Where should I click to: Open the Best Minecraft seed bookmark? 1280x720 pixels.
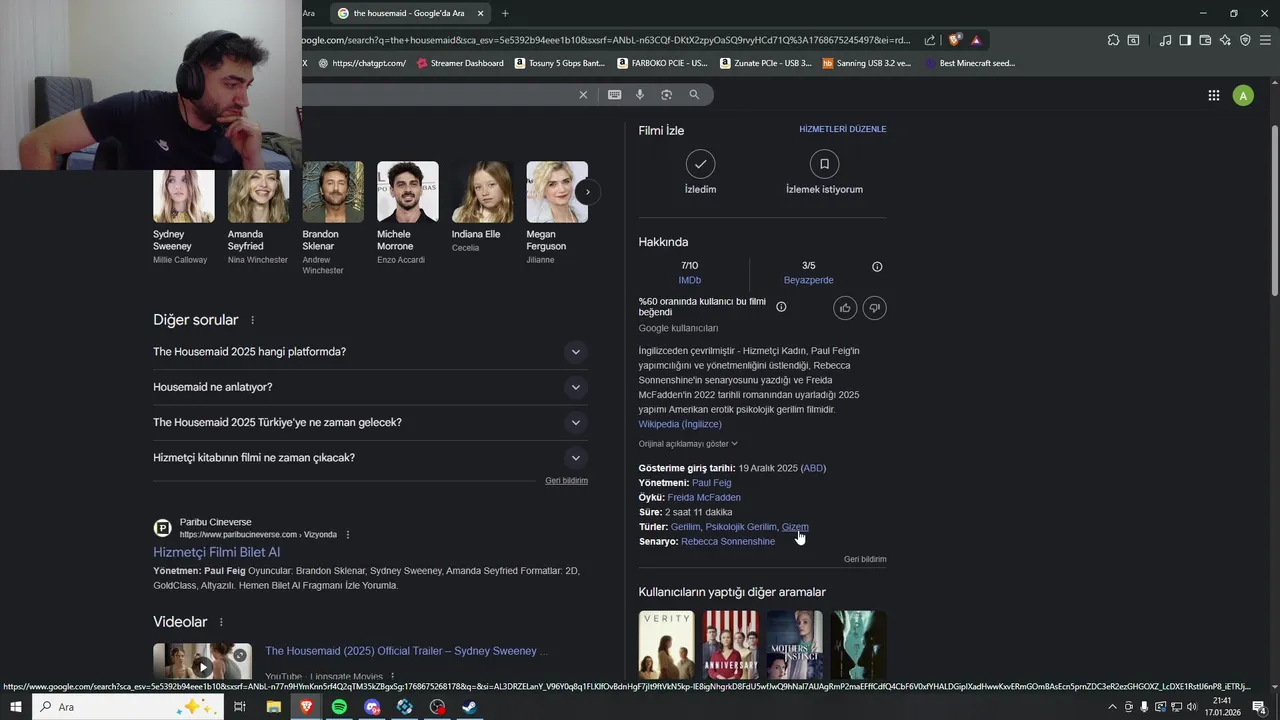(970, 63)
